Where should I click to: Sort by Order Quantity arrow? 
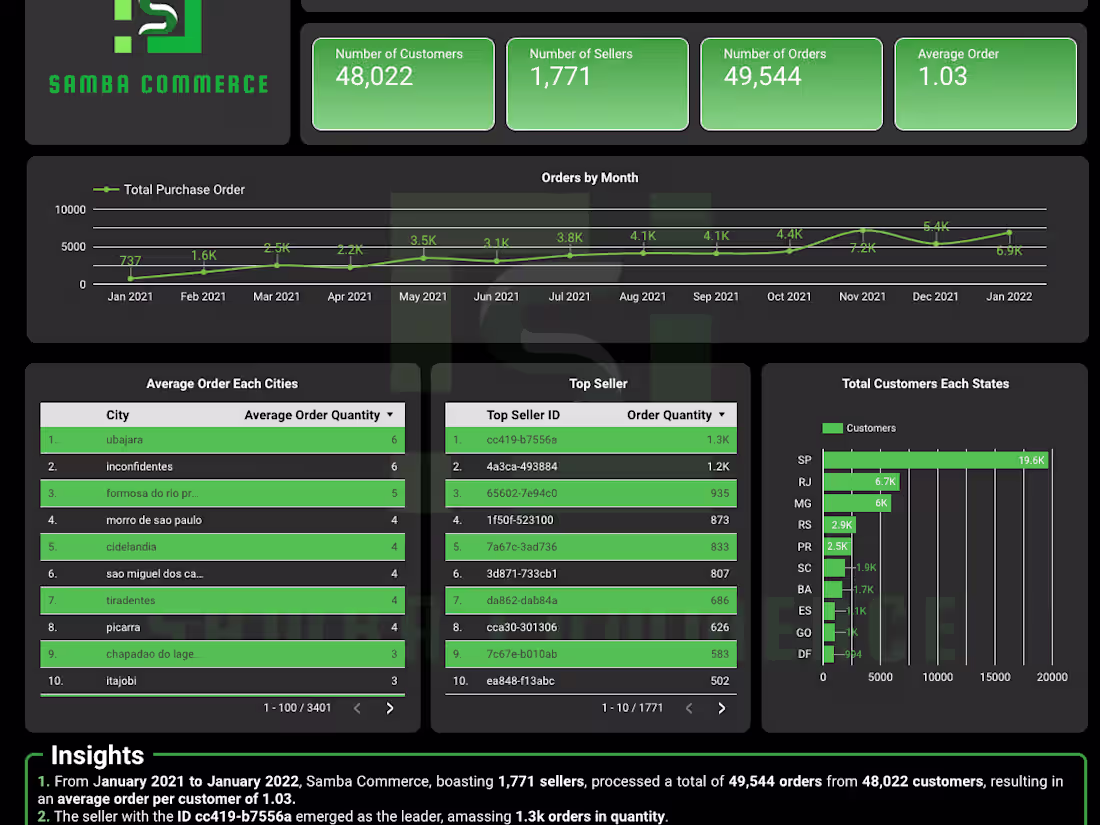coord(722,415)
